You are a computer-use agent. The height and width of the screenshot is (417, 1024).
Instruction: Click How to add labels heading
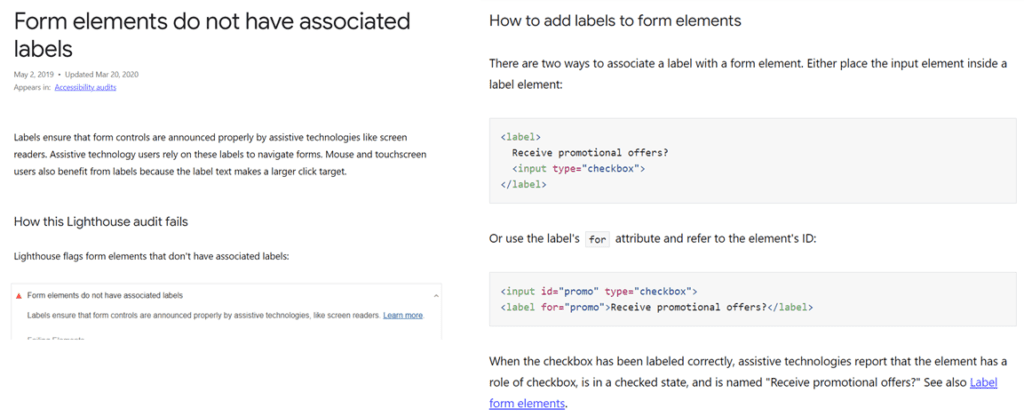(615, 20)
